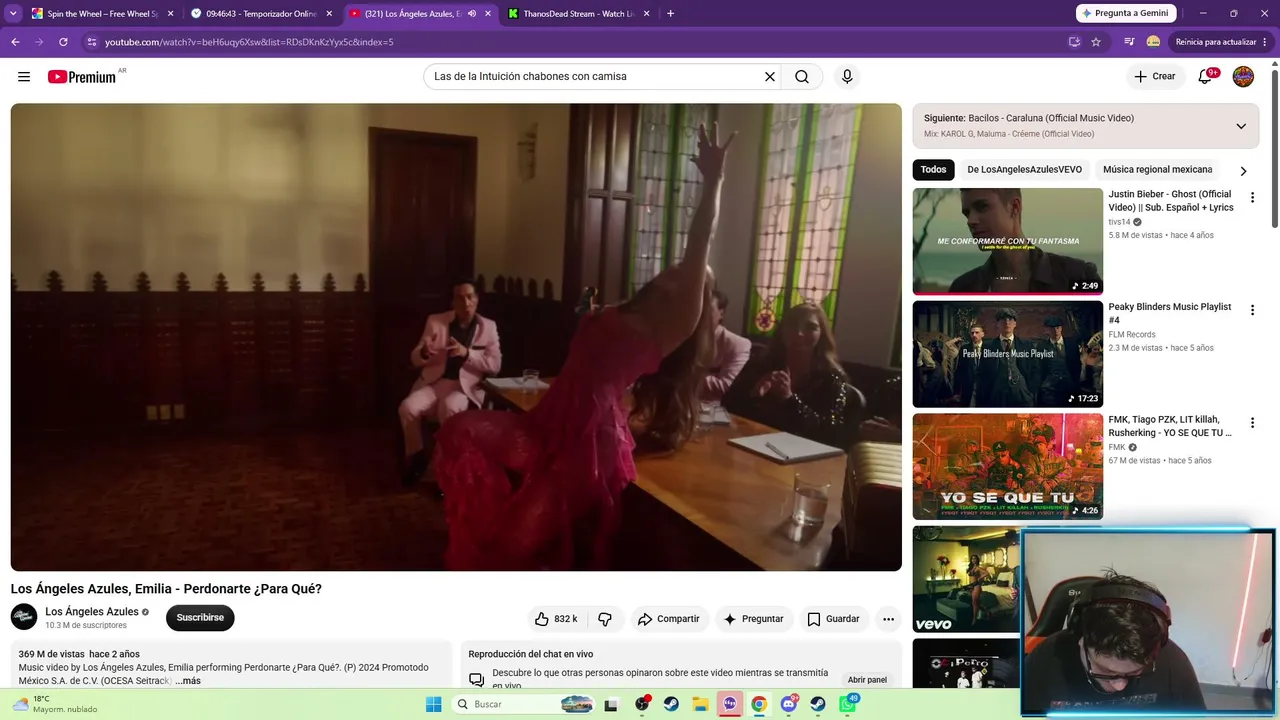
Task: Go to YouTube Premium home logo
Action: click(82, 77)
